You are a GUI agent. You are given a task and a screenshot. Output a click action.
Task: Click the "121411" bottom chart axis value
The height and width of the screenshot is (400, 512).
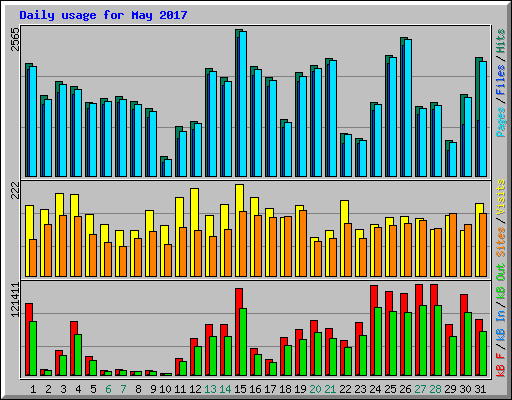point(16,300)
